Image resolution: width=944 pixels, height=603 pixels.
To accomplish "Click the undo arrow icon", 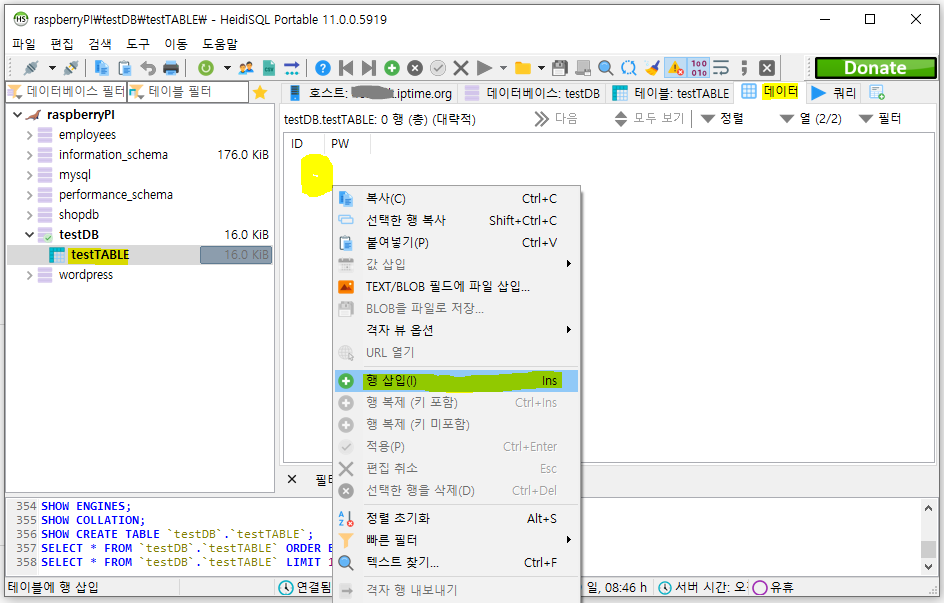I will point(148,68).
